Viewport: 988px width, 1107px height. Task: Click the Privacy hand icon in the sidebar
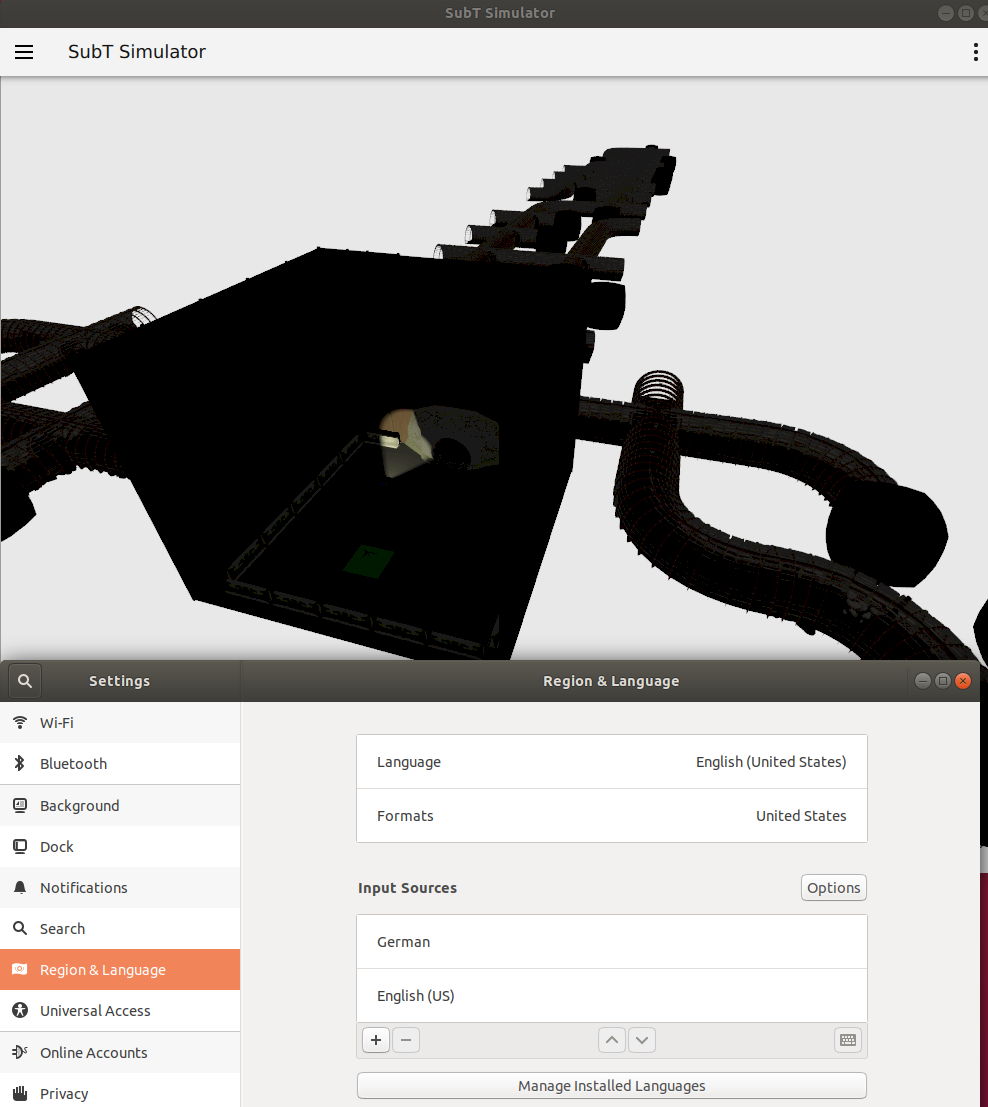pyautogui.click(x=21, y=1093)
